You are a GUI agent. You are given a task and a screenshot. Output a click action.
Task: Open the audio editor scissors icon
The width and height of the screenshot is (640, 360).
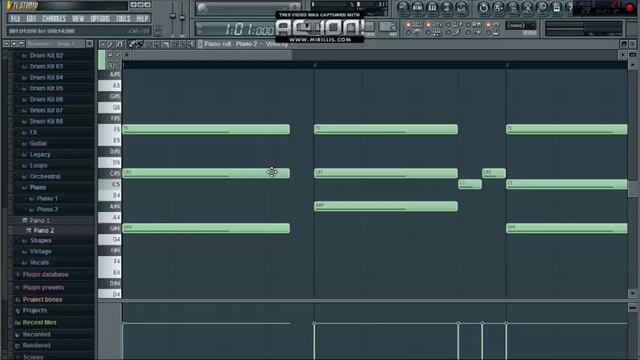[x=528, y=8]
